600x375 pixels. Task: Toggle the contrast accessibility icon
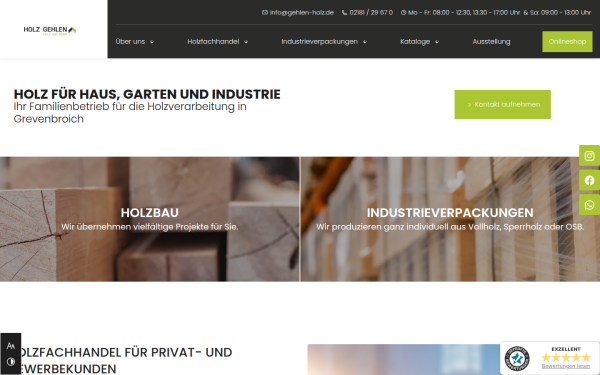tap(11, 362)
